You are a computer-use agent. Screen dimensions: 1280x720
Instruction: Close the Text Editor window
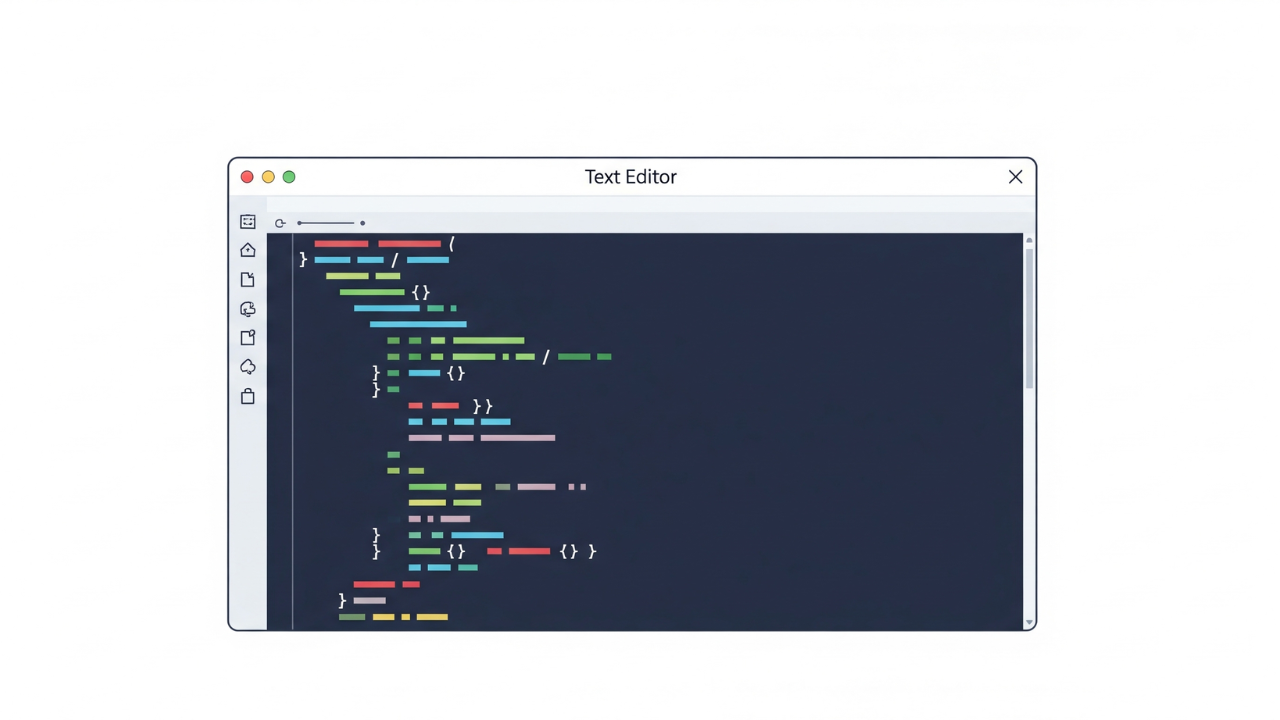(1015, 177)
